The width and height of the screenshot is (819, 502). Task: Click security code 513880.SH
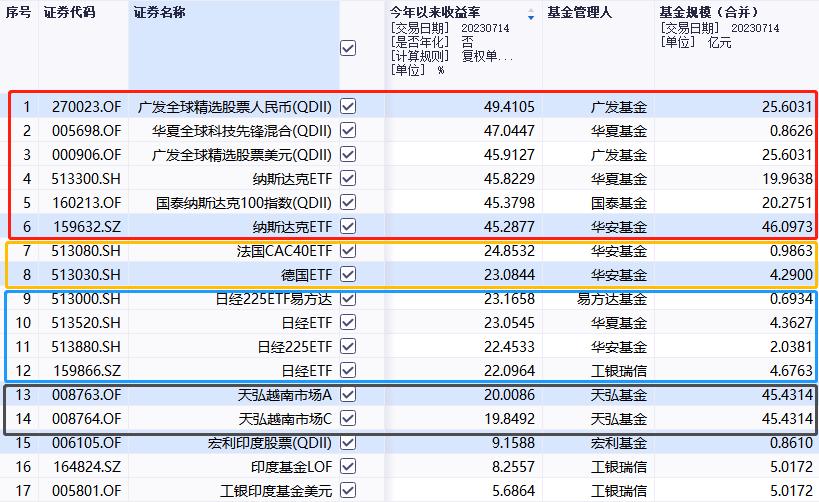coord(86,347)
